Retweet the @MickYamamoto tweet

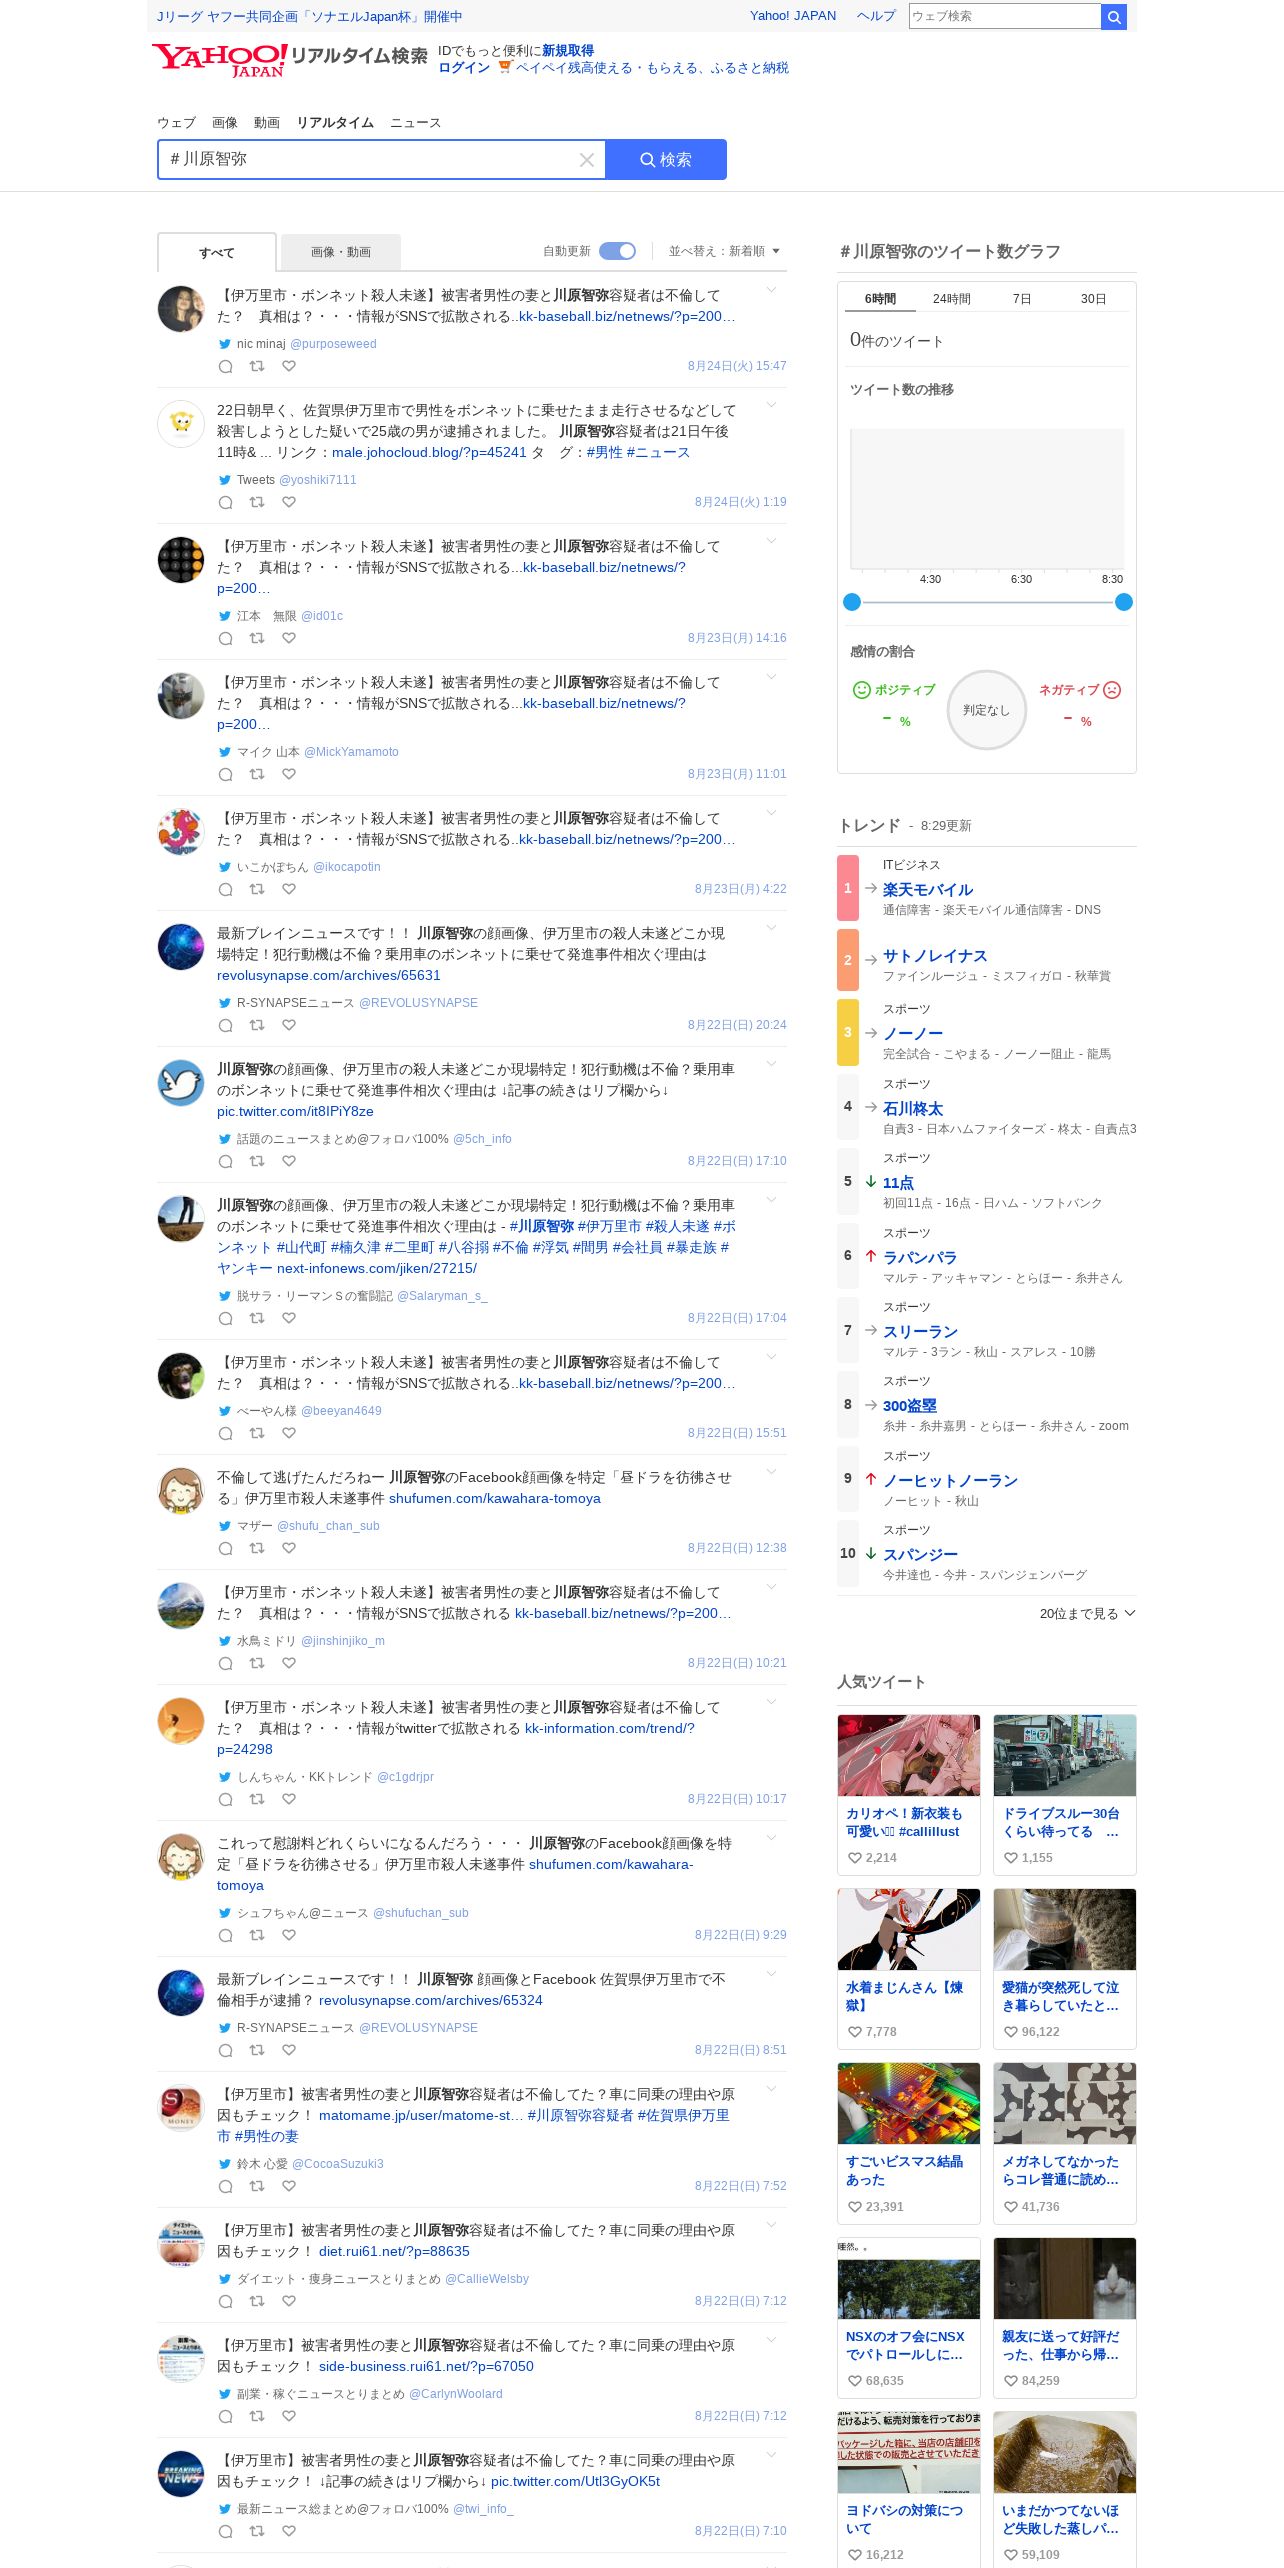tap(257, 774)
